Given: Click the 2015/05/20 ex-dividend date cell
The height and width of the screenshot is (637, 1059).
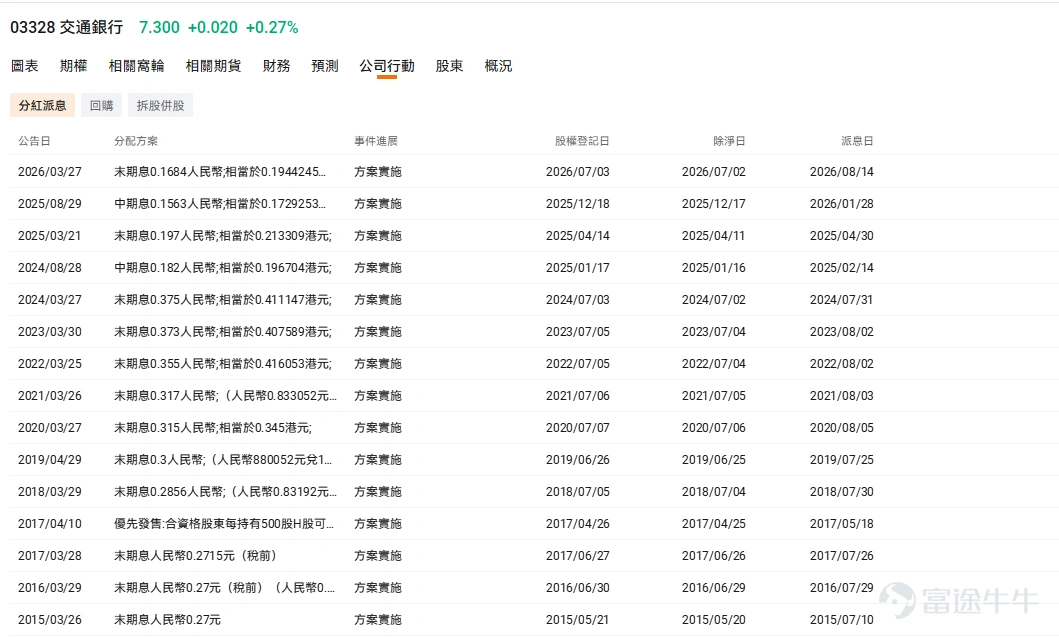Looking at the screenshot, I should tap(714, 619).
